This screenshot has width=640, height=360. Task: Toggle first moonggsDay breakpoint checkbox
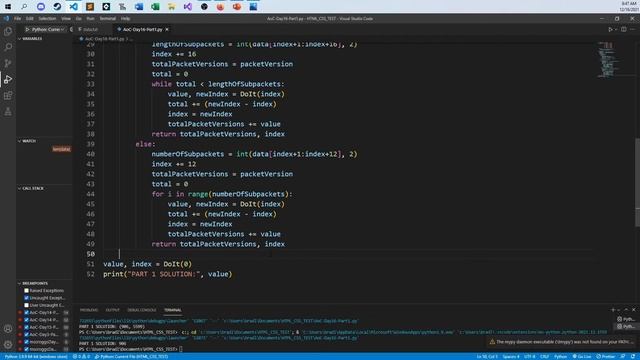pyautogui.click(x=27, y=342)
